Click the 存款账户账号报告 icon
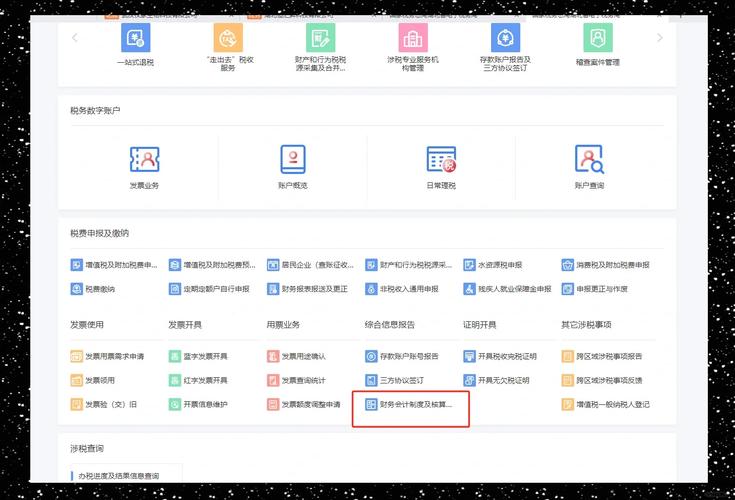 (371, 356)
